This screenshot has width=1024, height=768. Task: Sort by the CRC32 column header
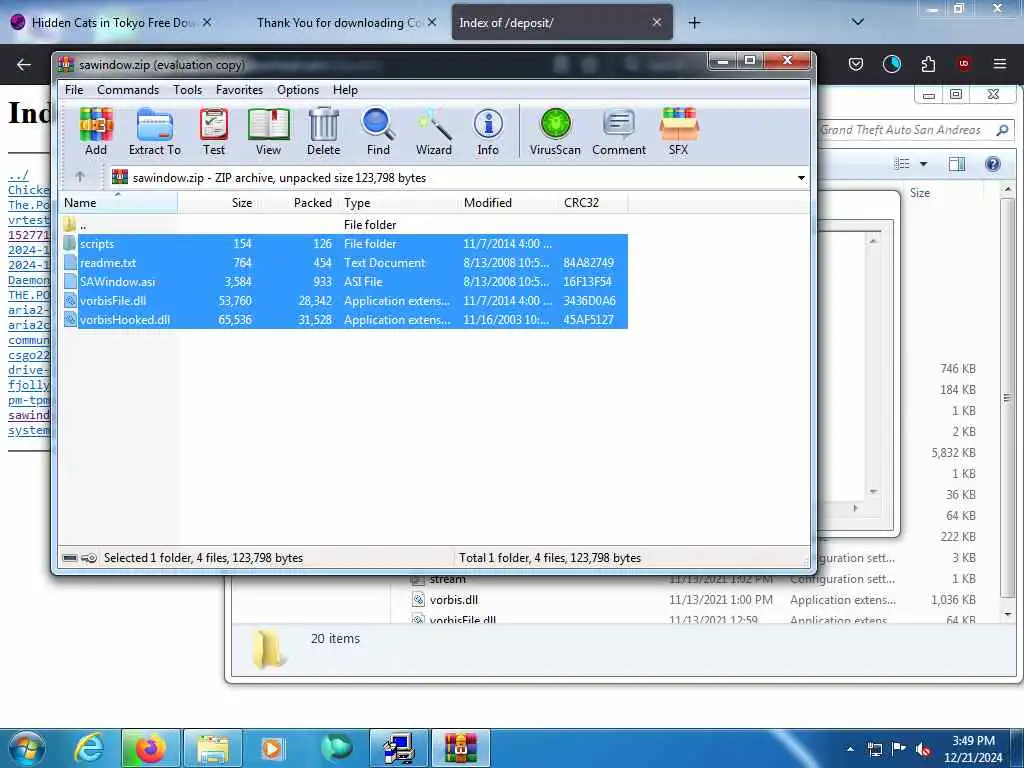pyautogui.click(x=593, y=202)
